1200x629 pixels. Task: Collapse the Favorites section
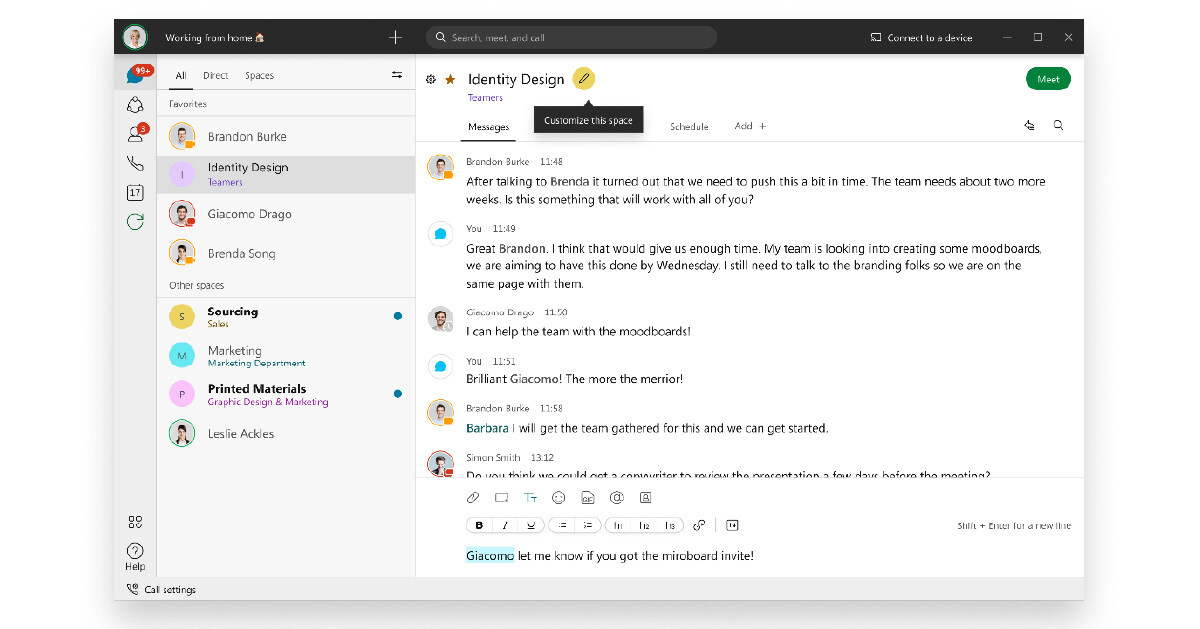tap(187, 103)
